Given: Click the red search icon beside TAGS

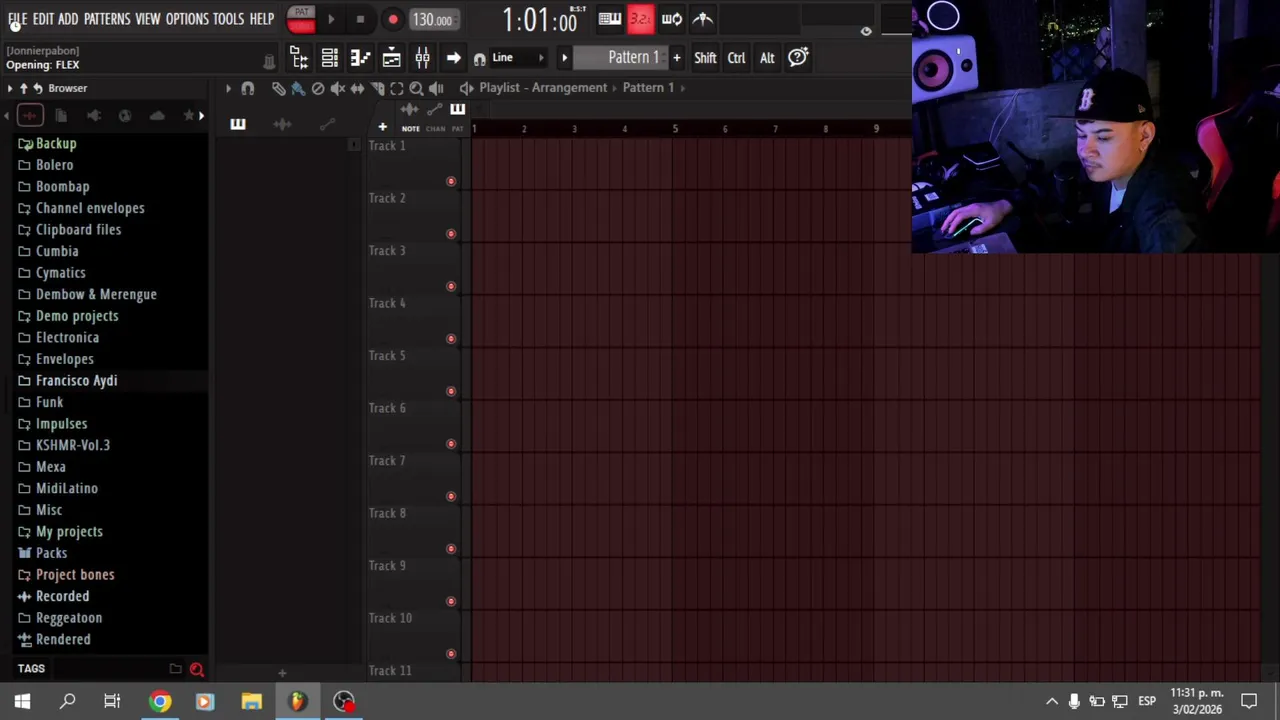Looking at the screenshot, I should coord(197,669).
